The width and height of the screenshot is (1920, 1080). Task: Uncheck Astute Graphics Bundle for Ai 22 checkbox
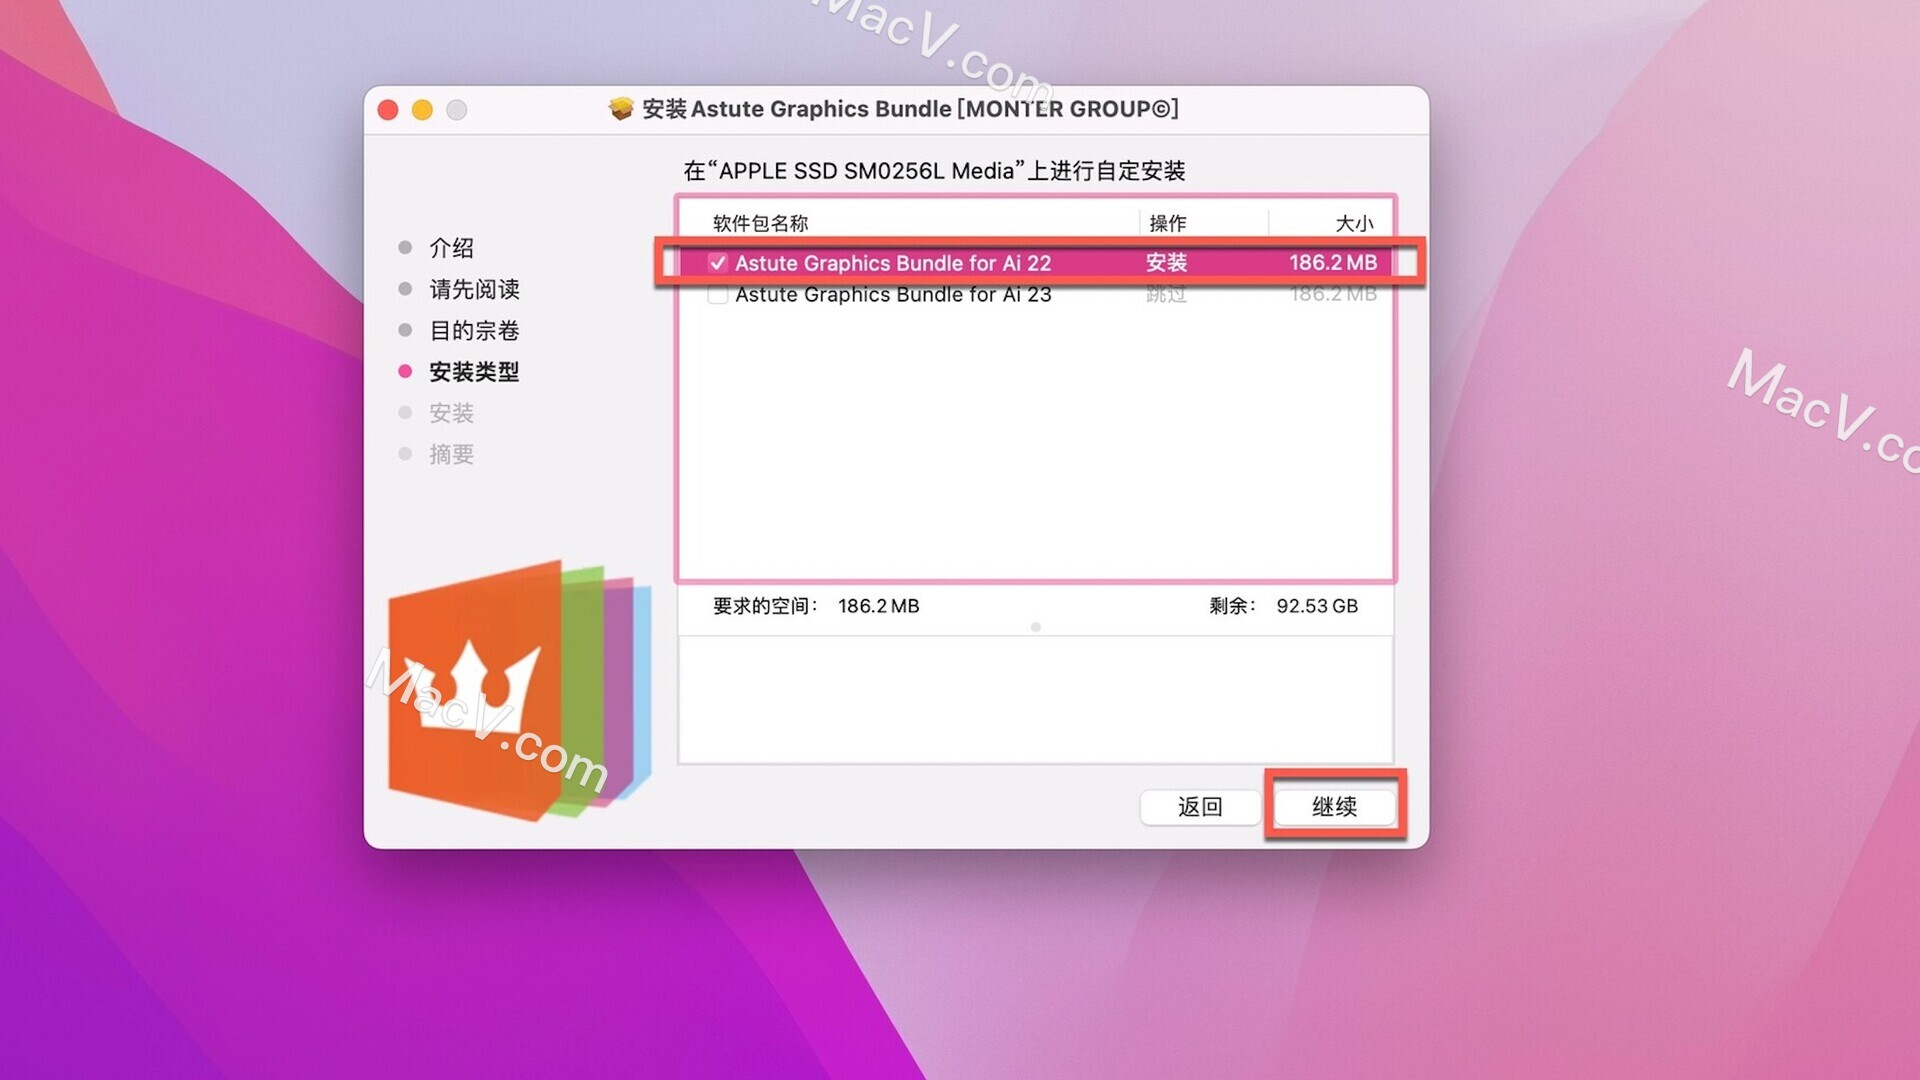pyautogui.click(x=717, y=262)
